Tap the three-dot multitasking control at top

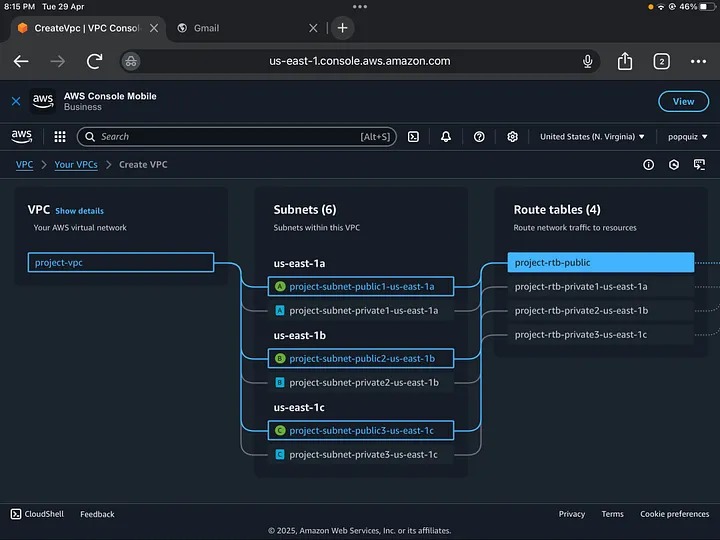point(360,7)
